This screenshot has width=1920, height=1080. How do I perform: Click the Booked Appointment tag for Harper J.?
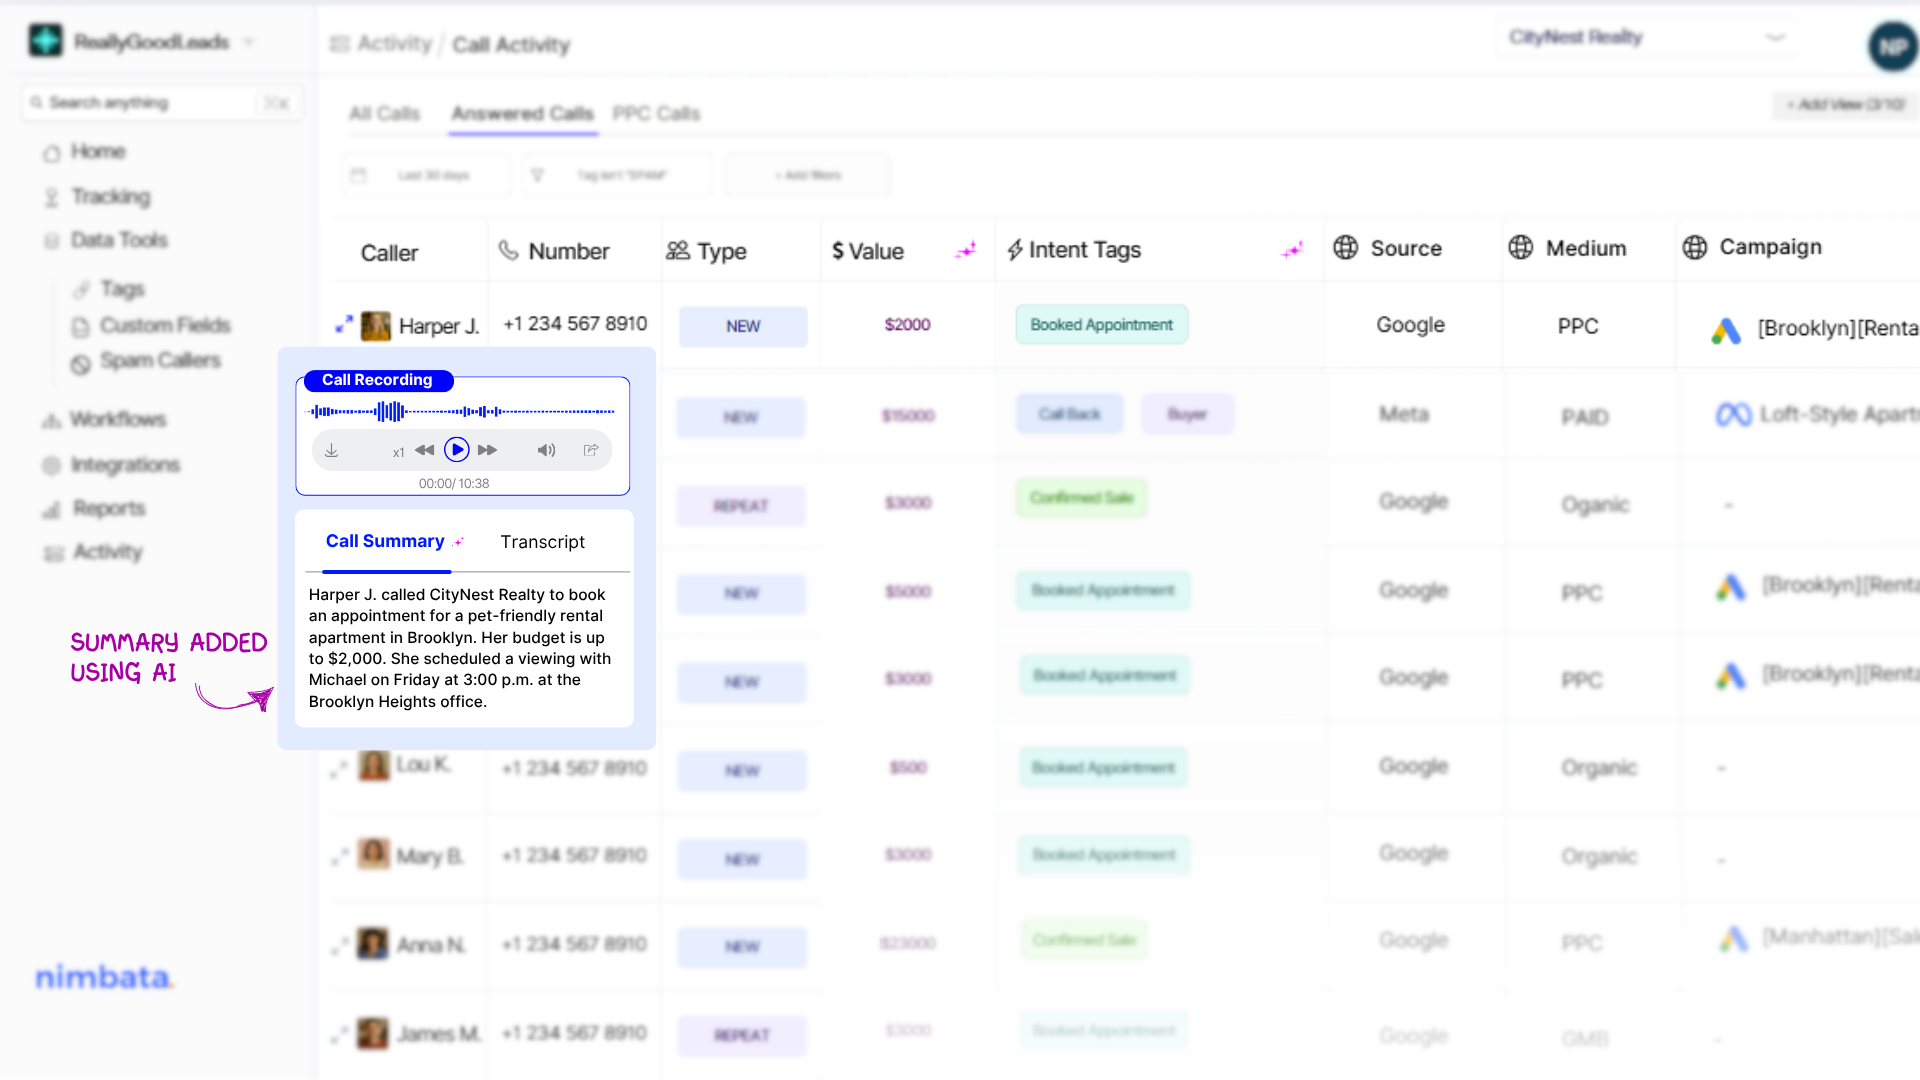1101,325
